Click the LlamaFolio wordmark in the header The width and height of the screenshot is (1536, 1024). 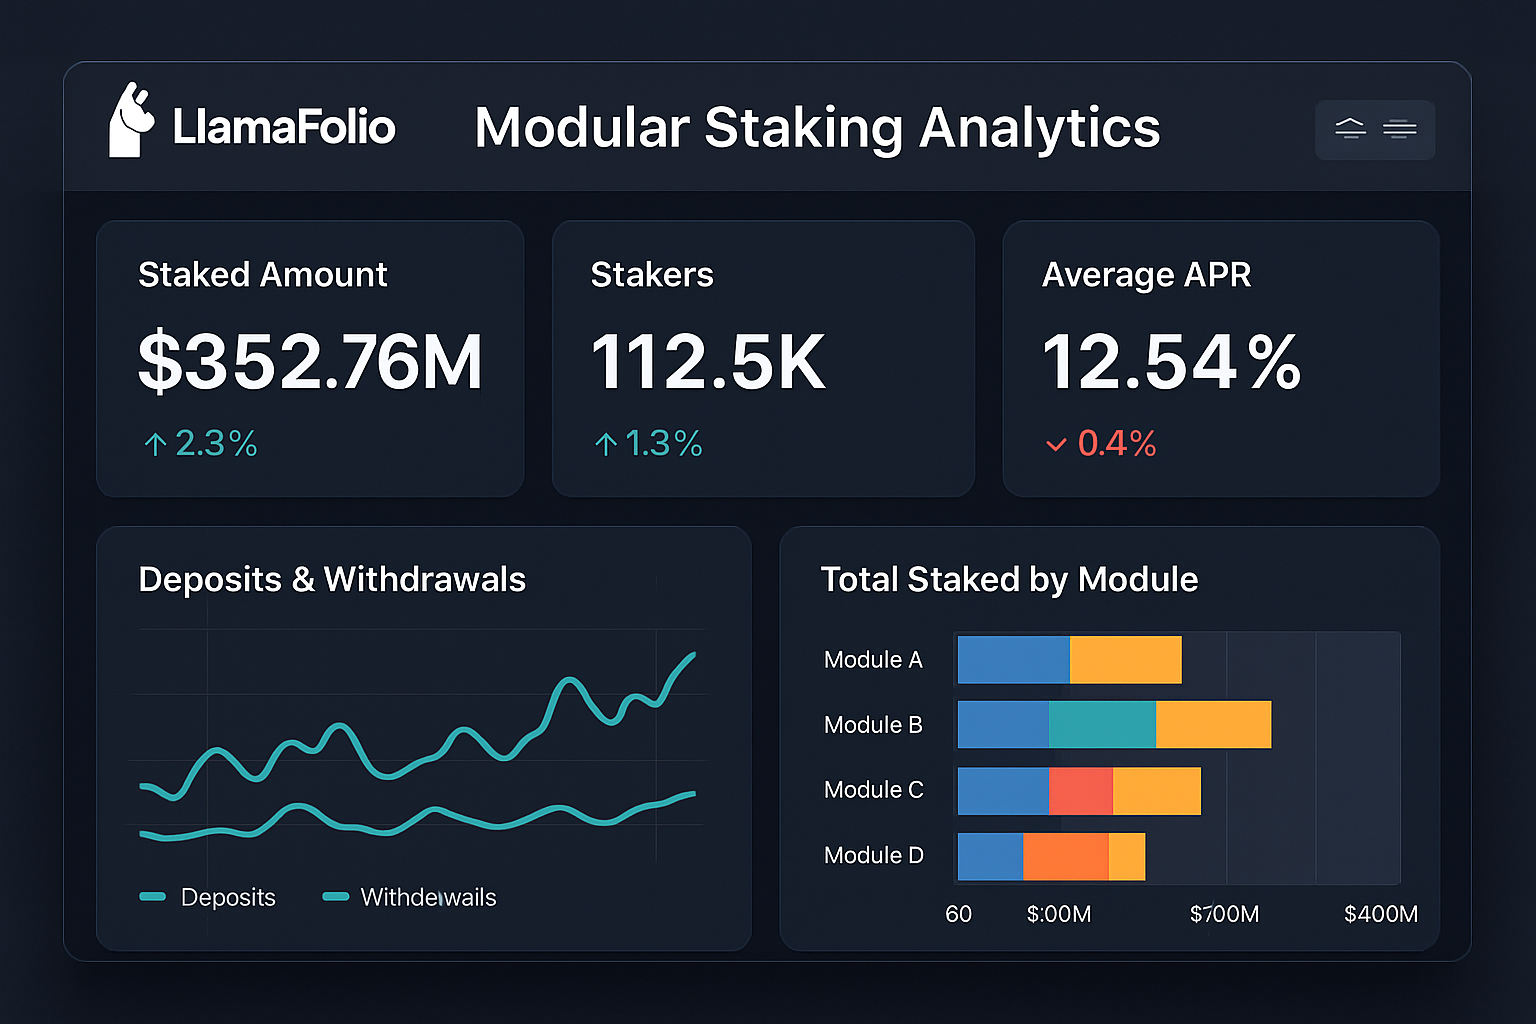point(283,127)
